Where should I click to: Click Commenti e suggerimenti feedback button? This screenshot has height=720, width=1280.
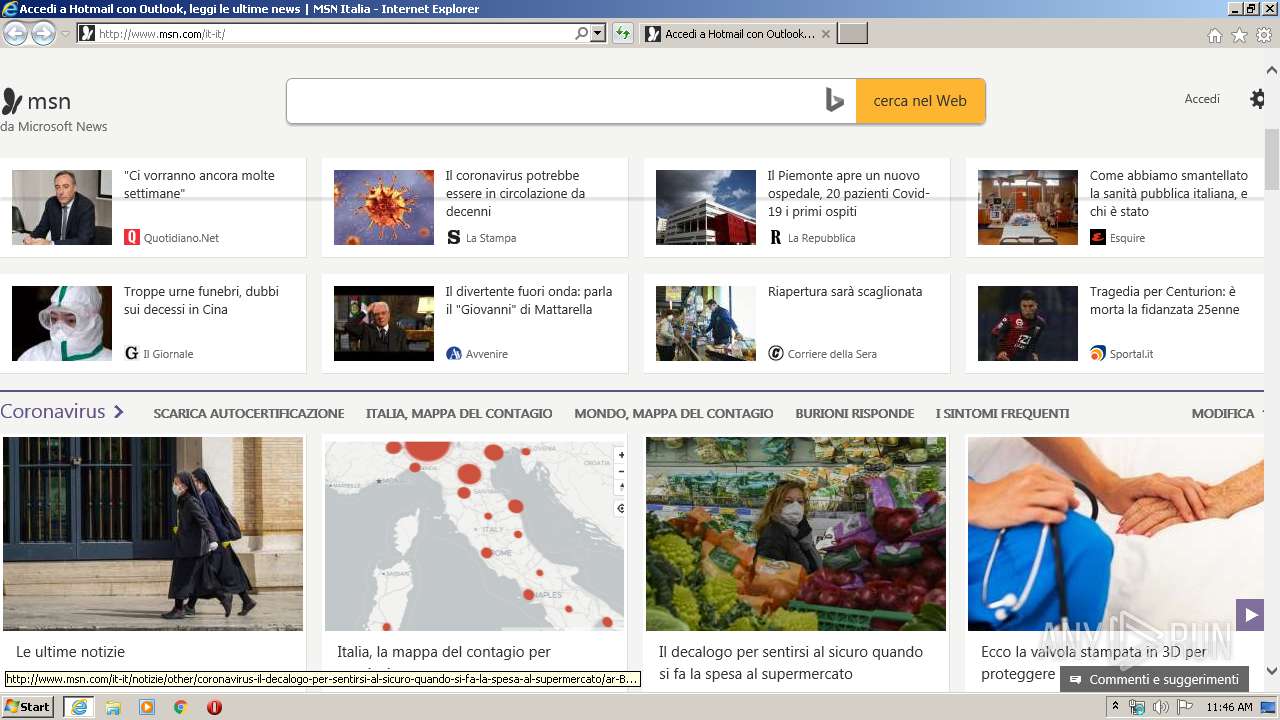[1155, 679]
